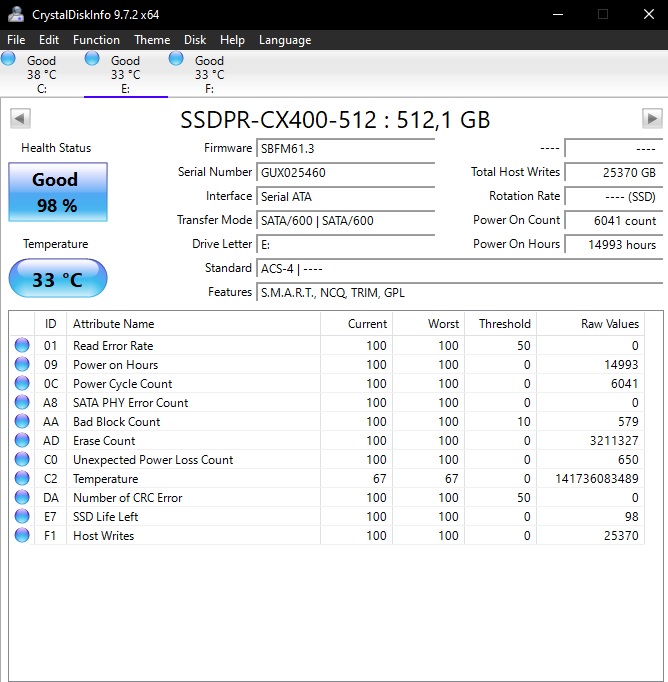Click the Power On Hours value 14993 hours
Viewport: 668px width, 682px height.
pyautogui.click(x=614, y=244)
